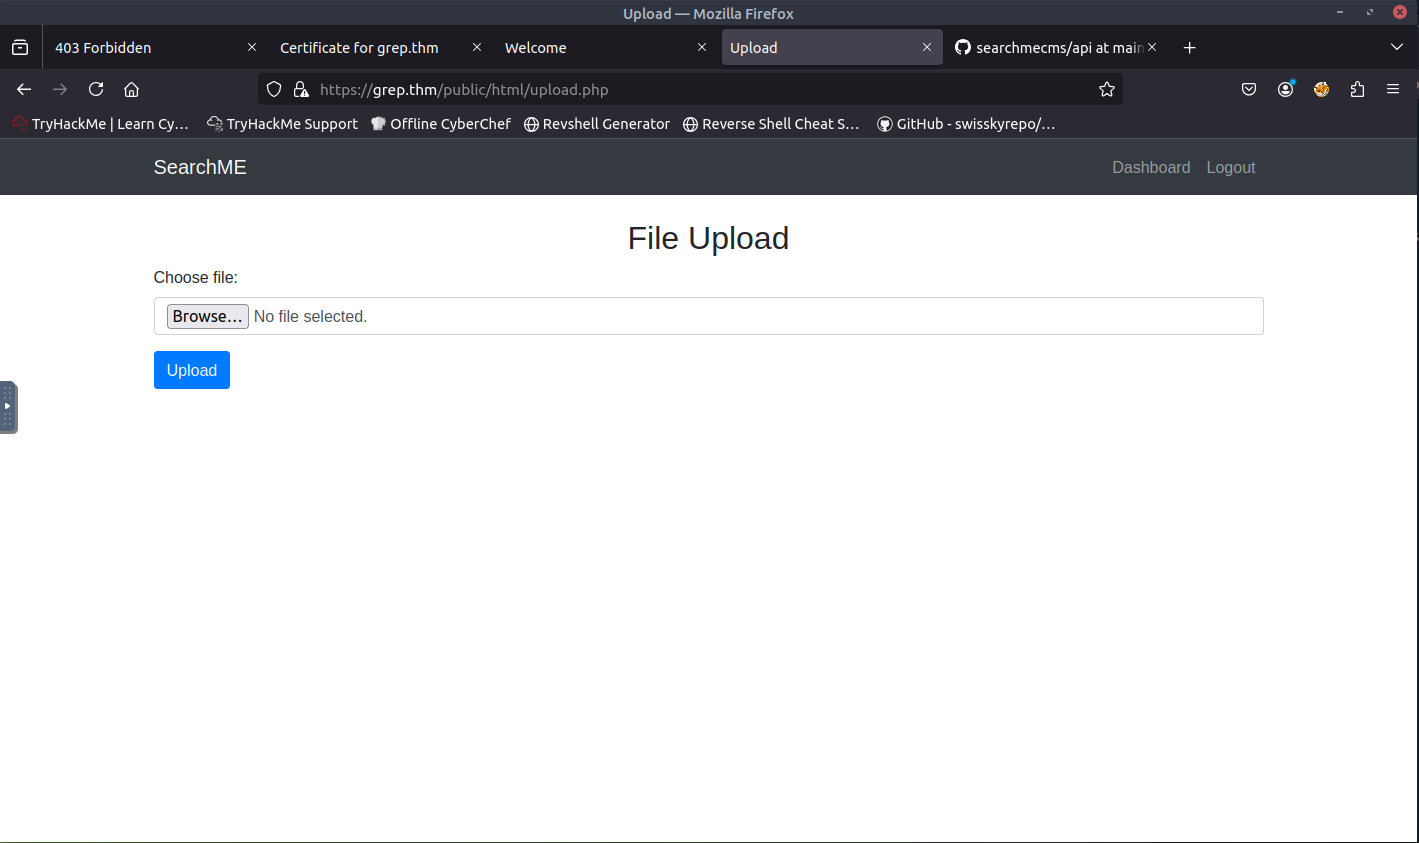Switch to the Certificate for grep.thm tab

tap(360, 48)
